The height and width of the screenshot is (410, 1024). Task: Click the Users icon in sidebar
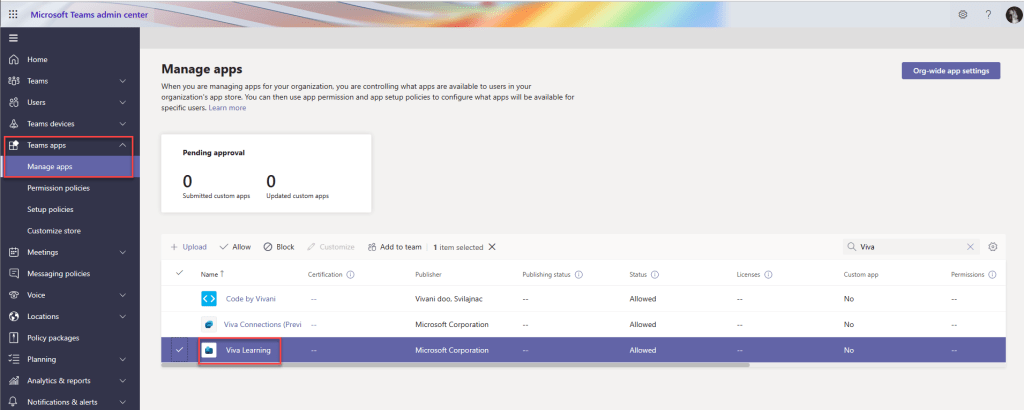point(14,102)
